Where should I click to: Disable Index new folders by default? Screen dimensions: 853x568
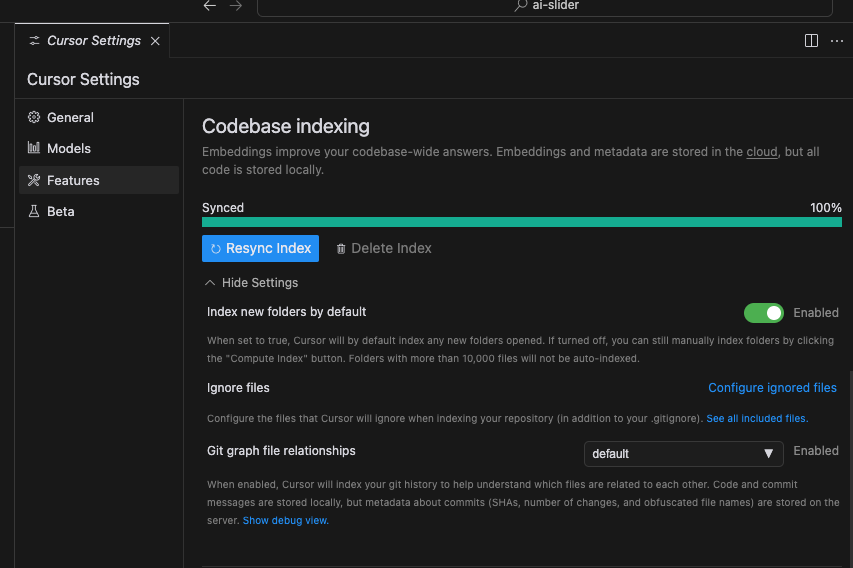(x=764, y=313)
